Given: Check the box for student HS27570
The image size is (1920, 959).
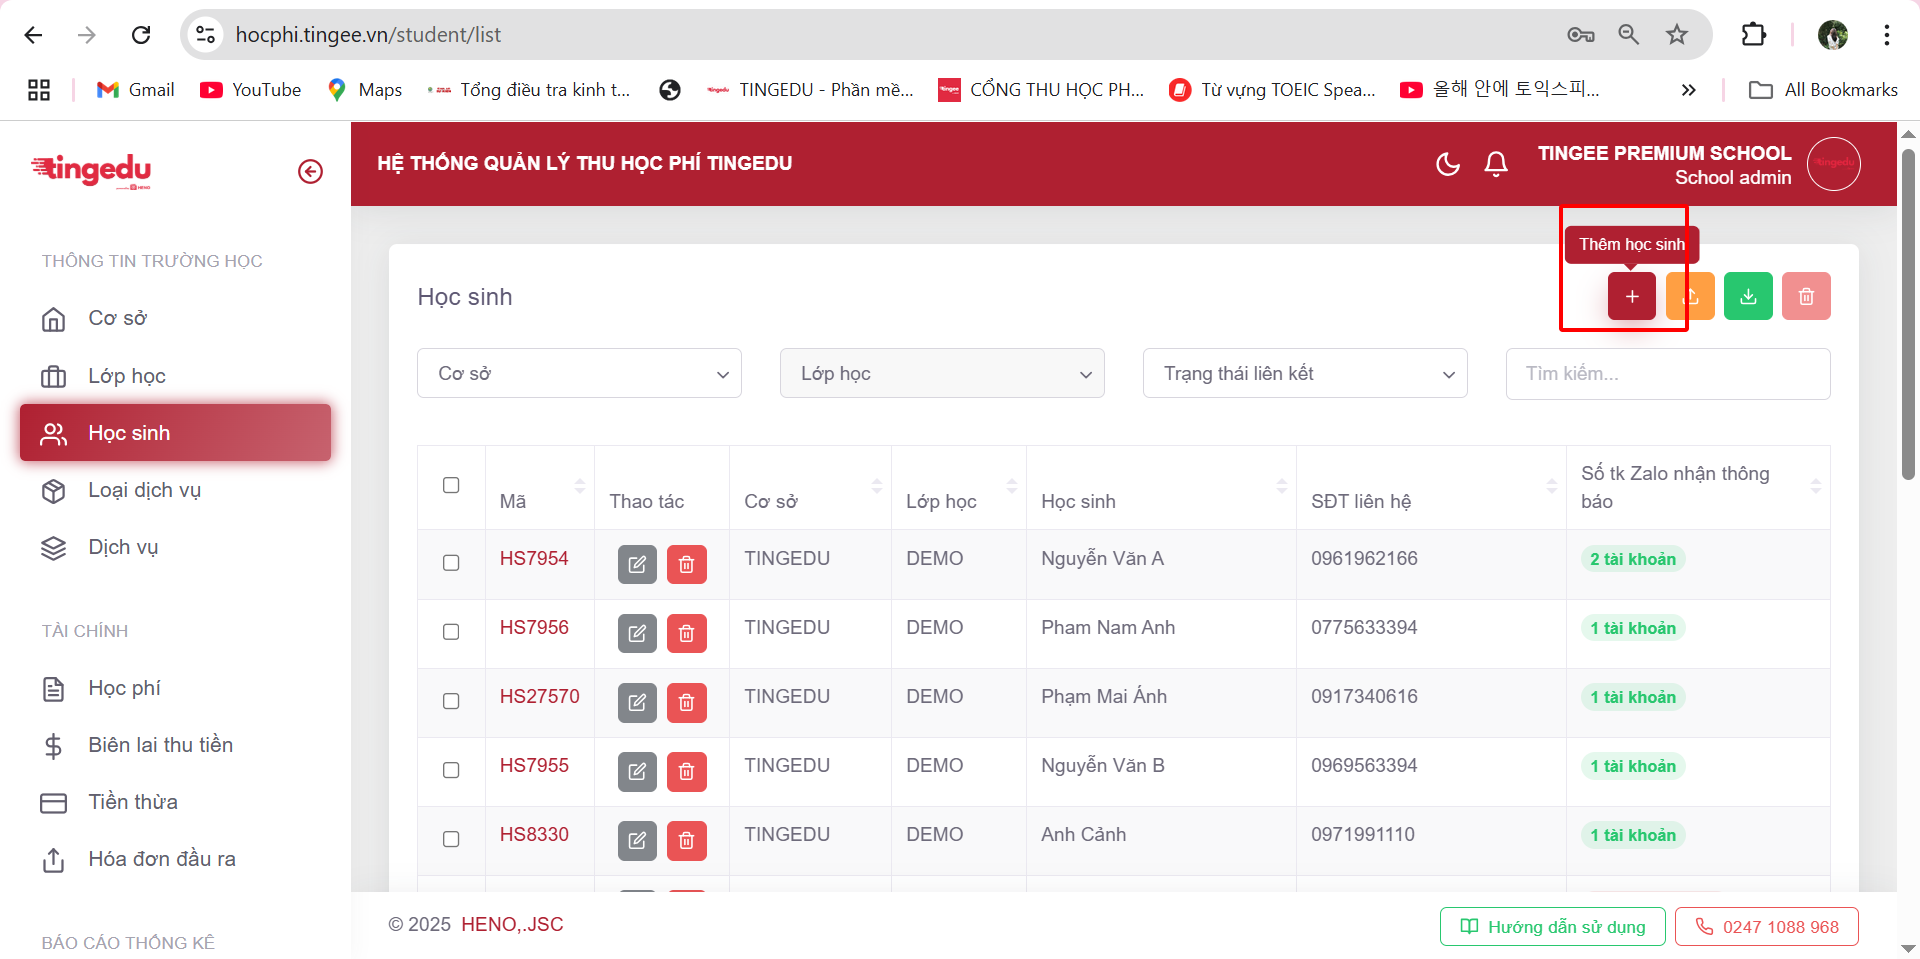Looking at the screenshot, I should click(x=451, y=701).
